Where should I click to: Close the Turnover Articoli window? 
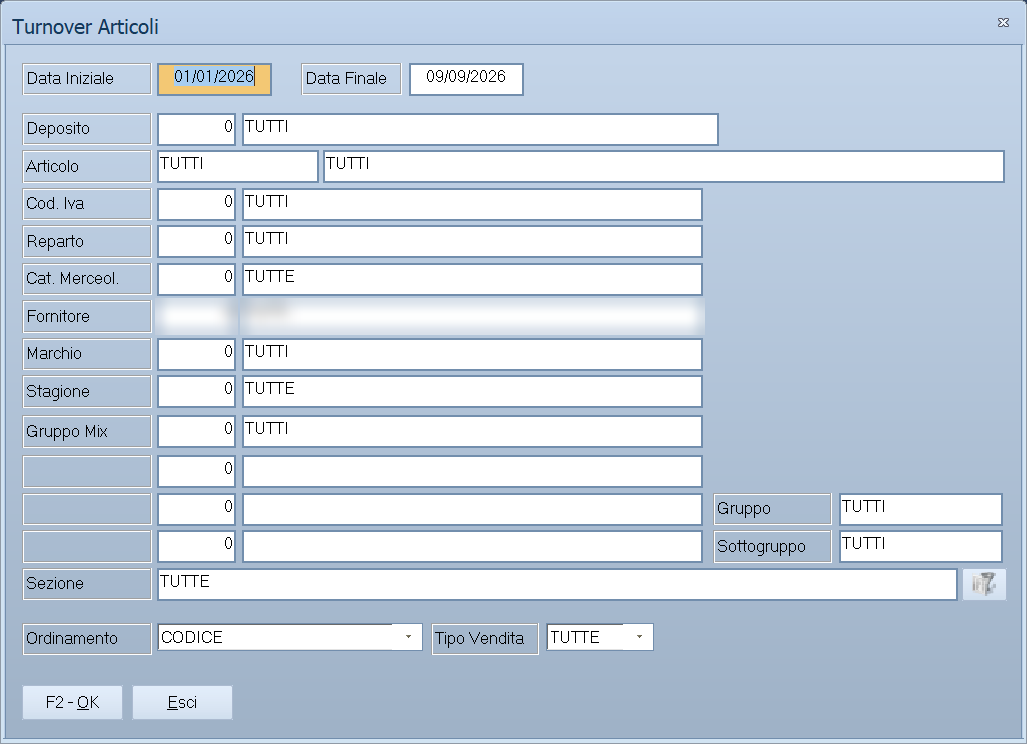tap(1003, 23)
